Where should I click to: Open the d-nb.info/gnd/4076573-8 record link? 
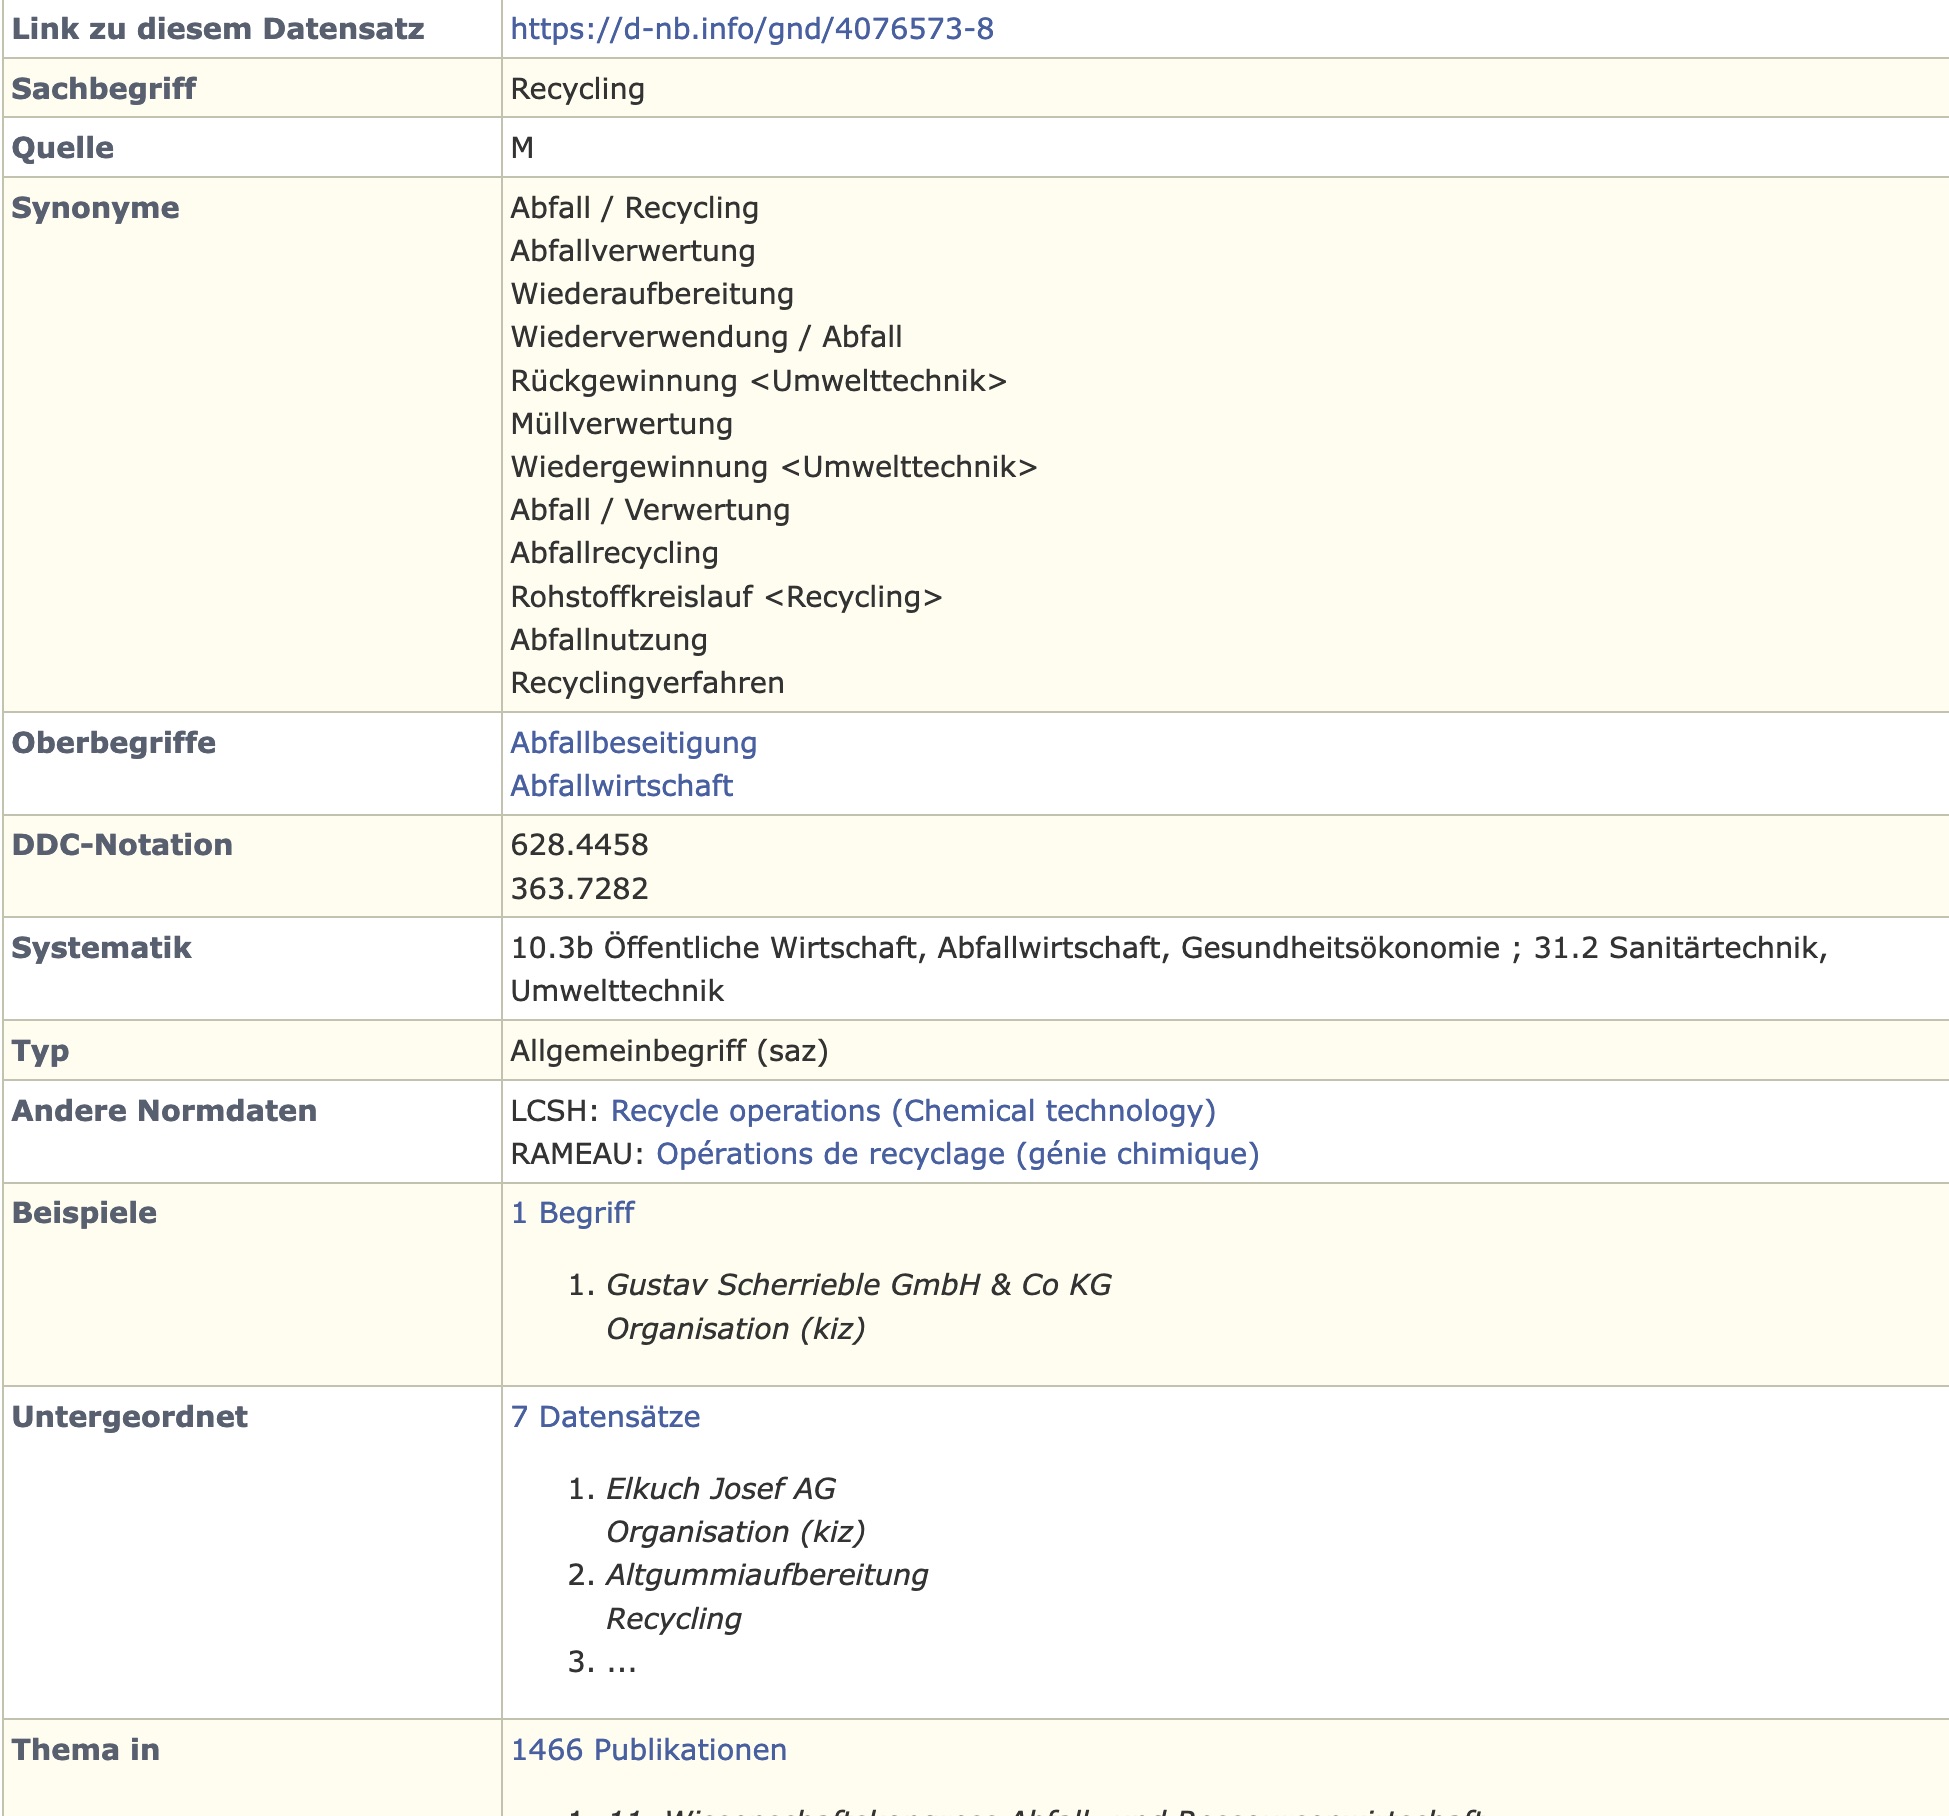pyautogui.click(x=752, y=29)
